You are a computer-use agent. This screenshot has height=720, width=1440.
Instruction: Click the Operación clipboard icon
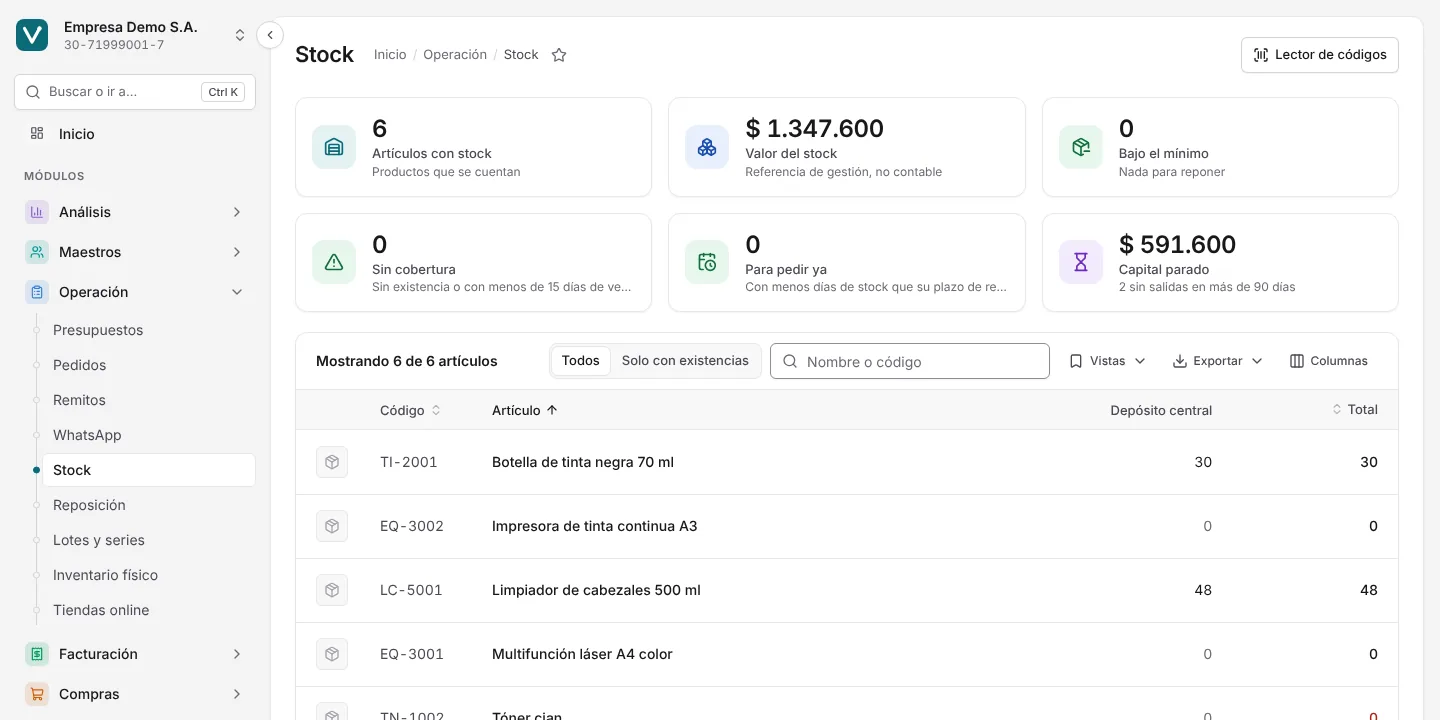pos(37,292)
